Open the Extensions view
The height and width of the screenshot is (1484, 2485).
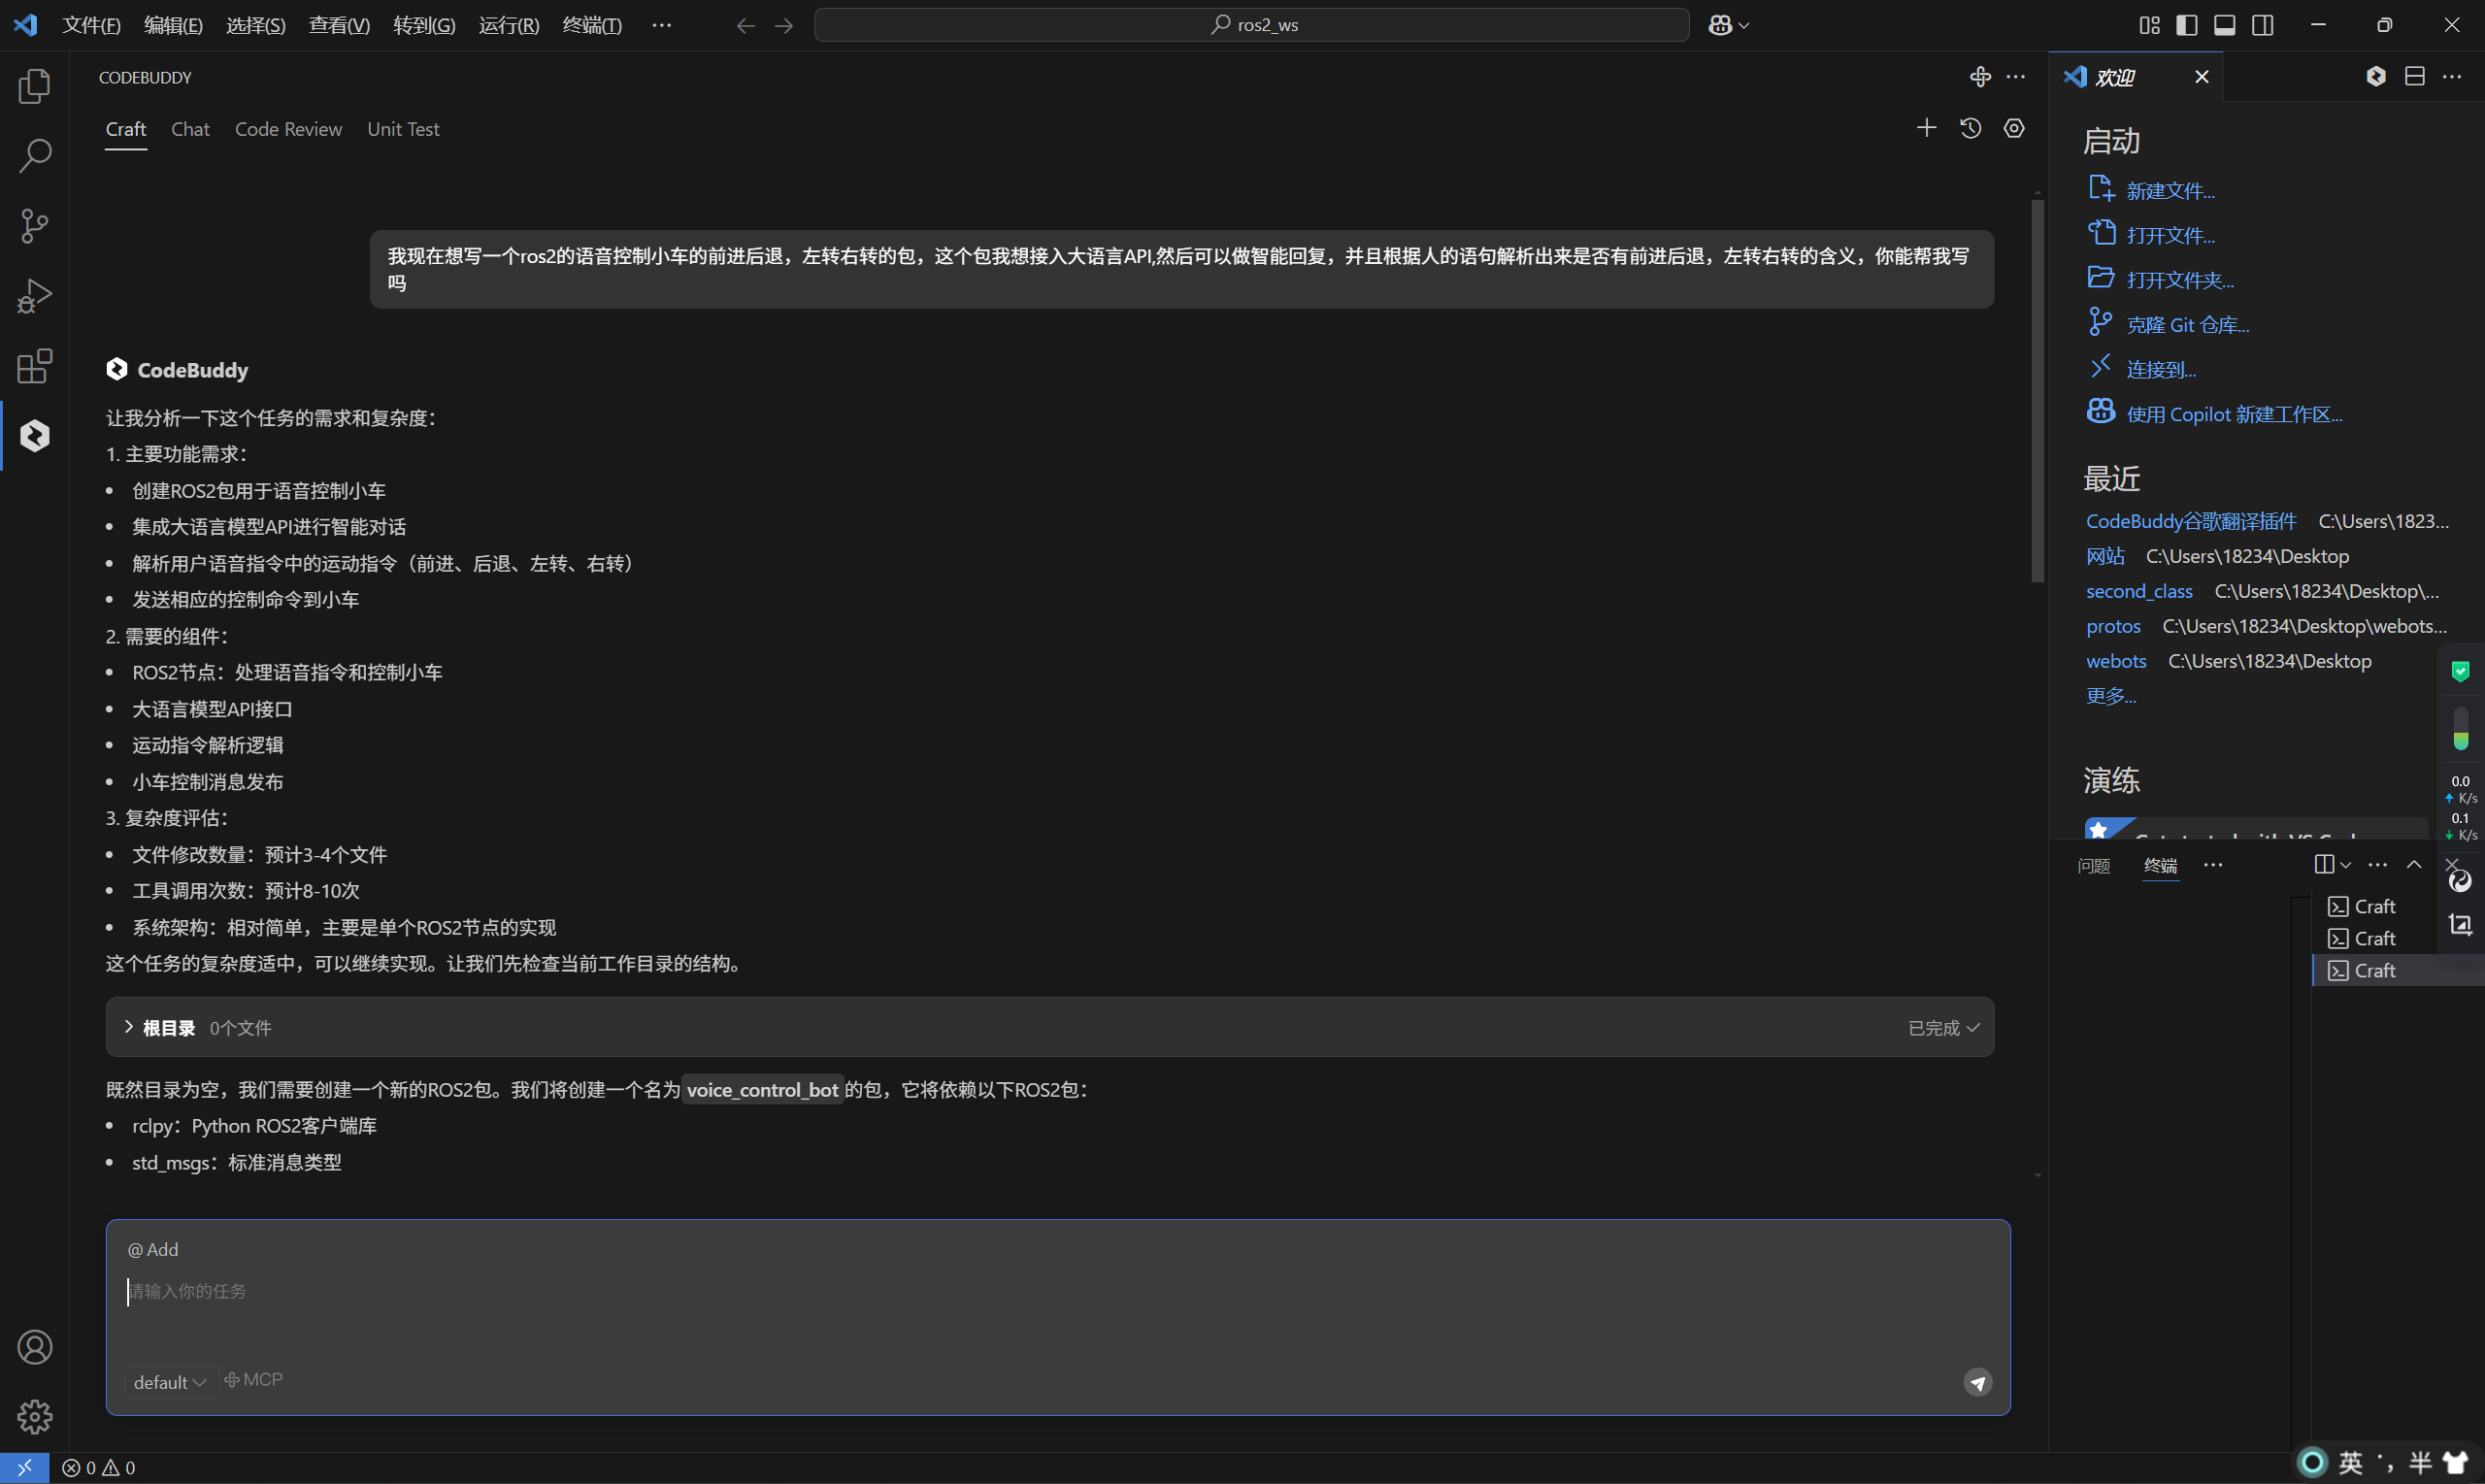[35, 366]
